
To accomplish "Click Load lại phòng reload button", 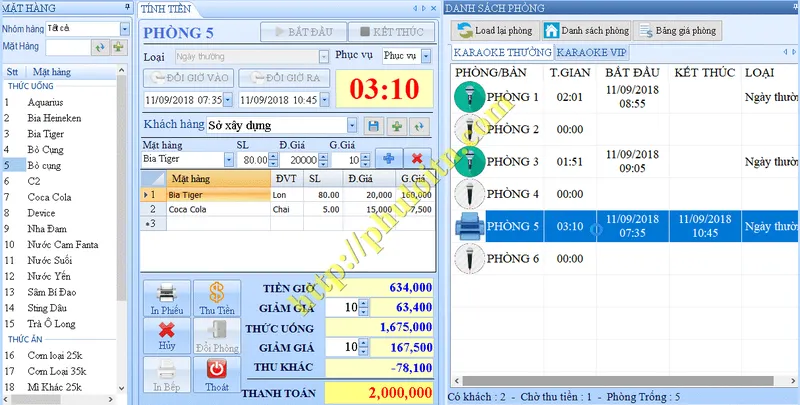I will pyautogui.click(x=495, y=31).
